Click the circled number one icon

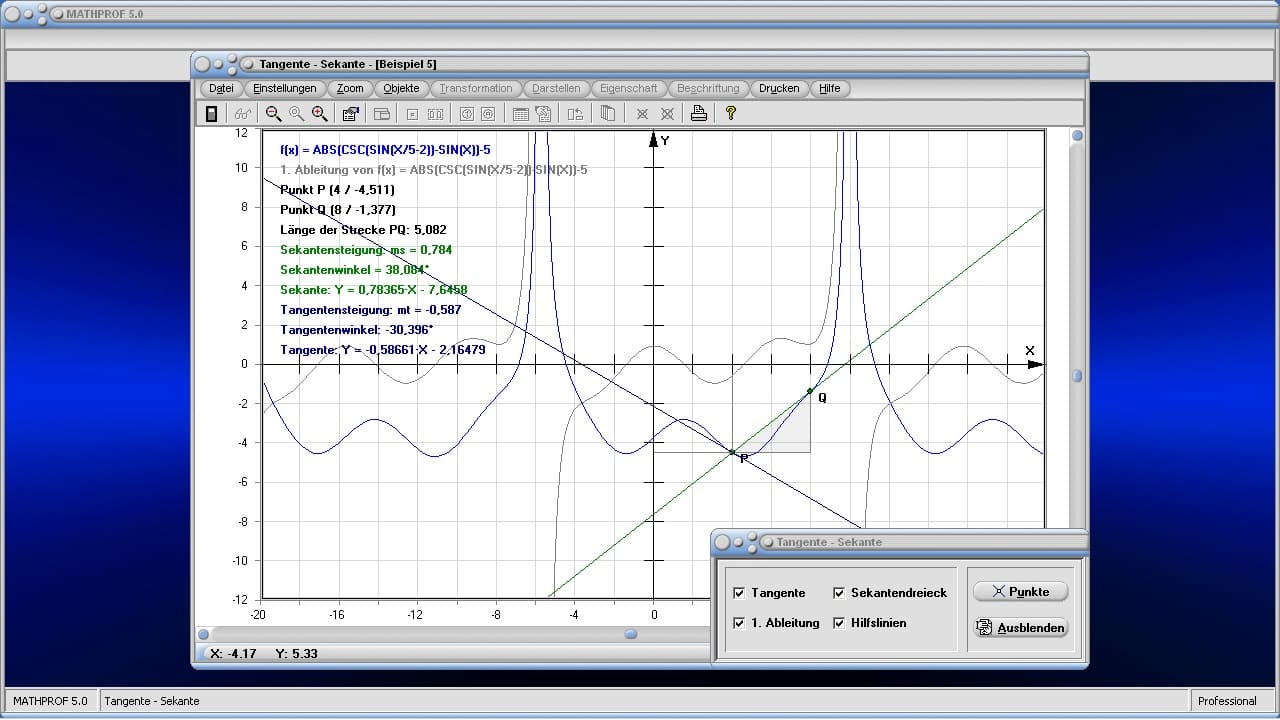[x=466, y=114]
